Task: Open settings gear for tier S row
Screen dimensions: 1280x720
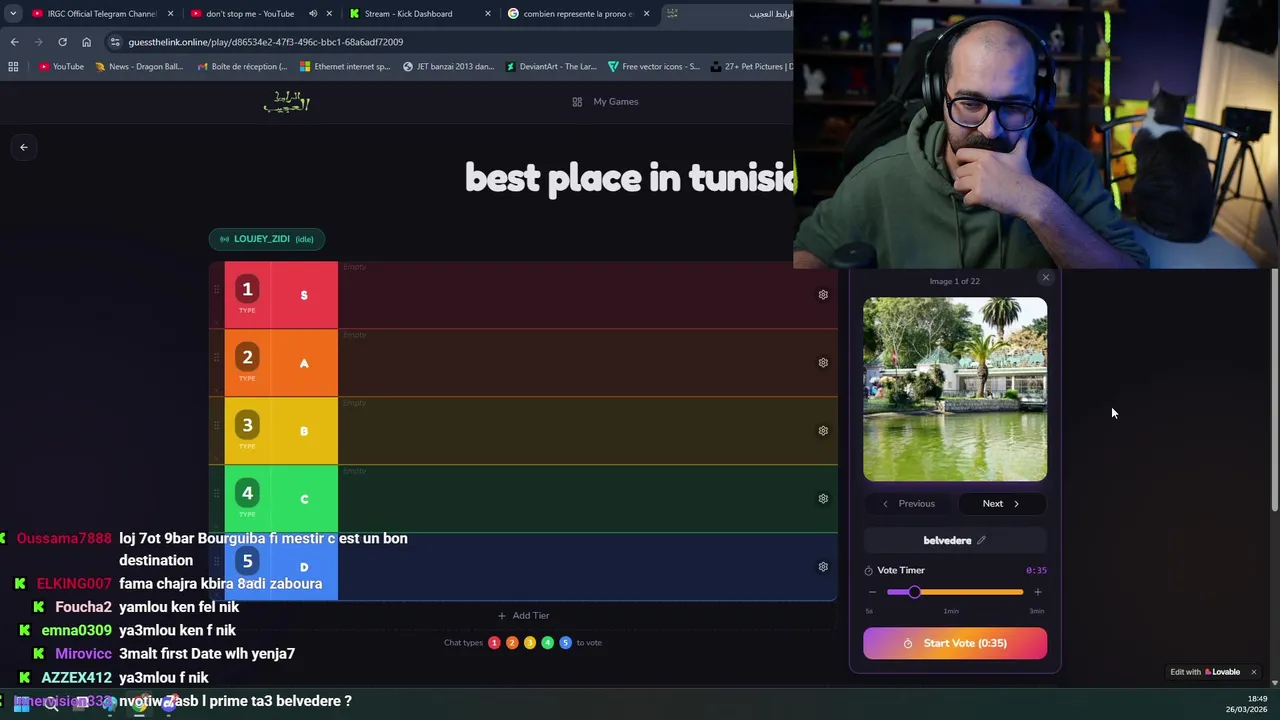Action: (823, 295)
